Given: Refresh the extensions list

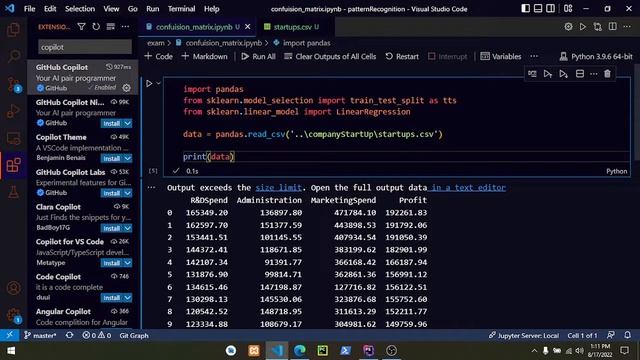Looking at the screenshot, I should tap(96, 27).
